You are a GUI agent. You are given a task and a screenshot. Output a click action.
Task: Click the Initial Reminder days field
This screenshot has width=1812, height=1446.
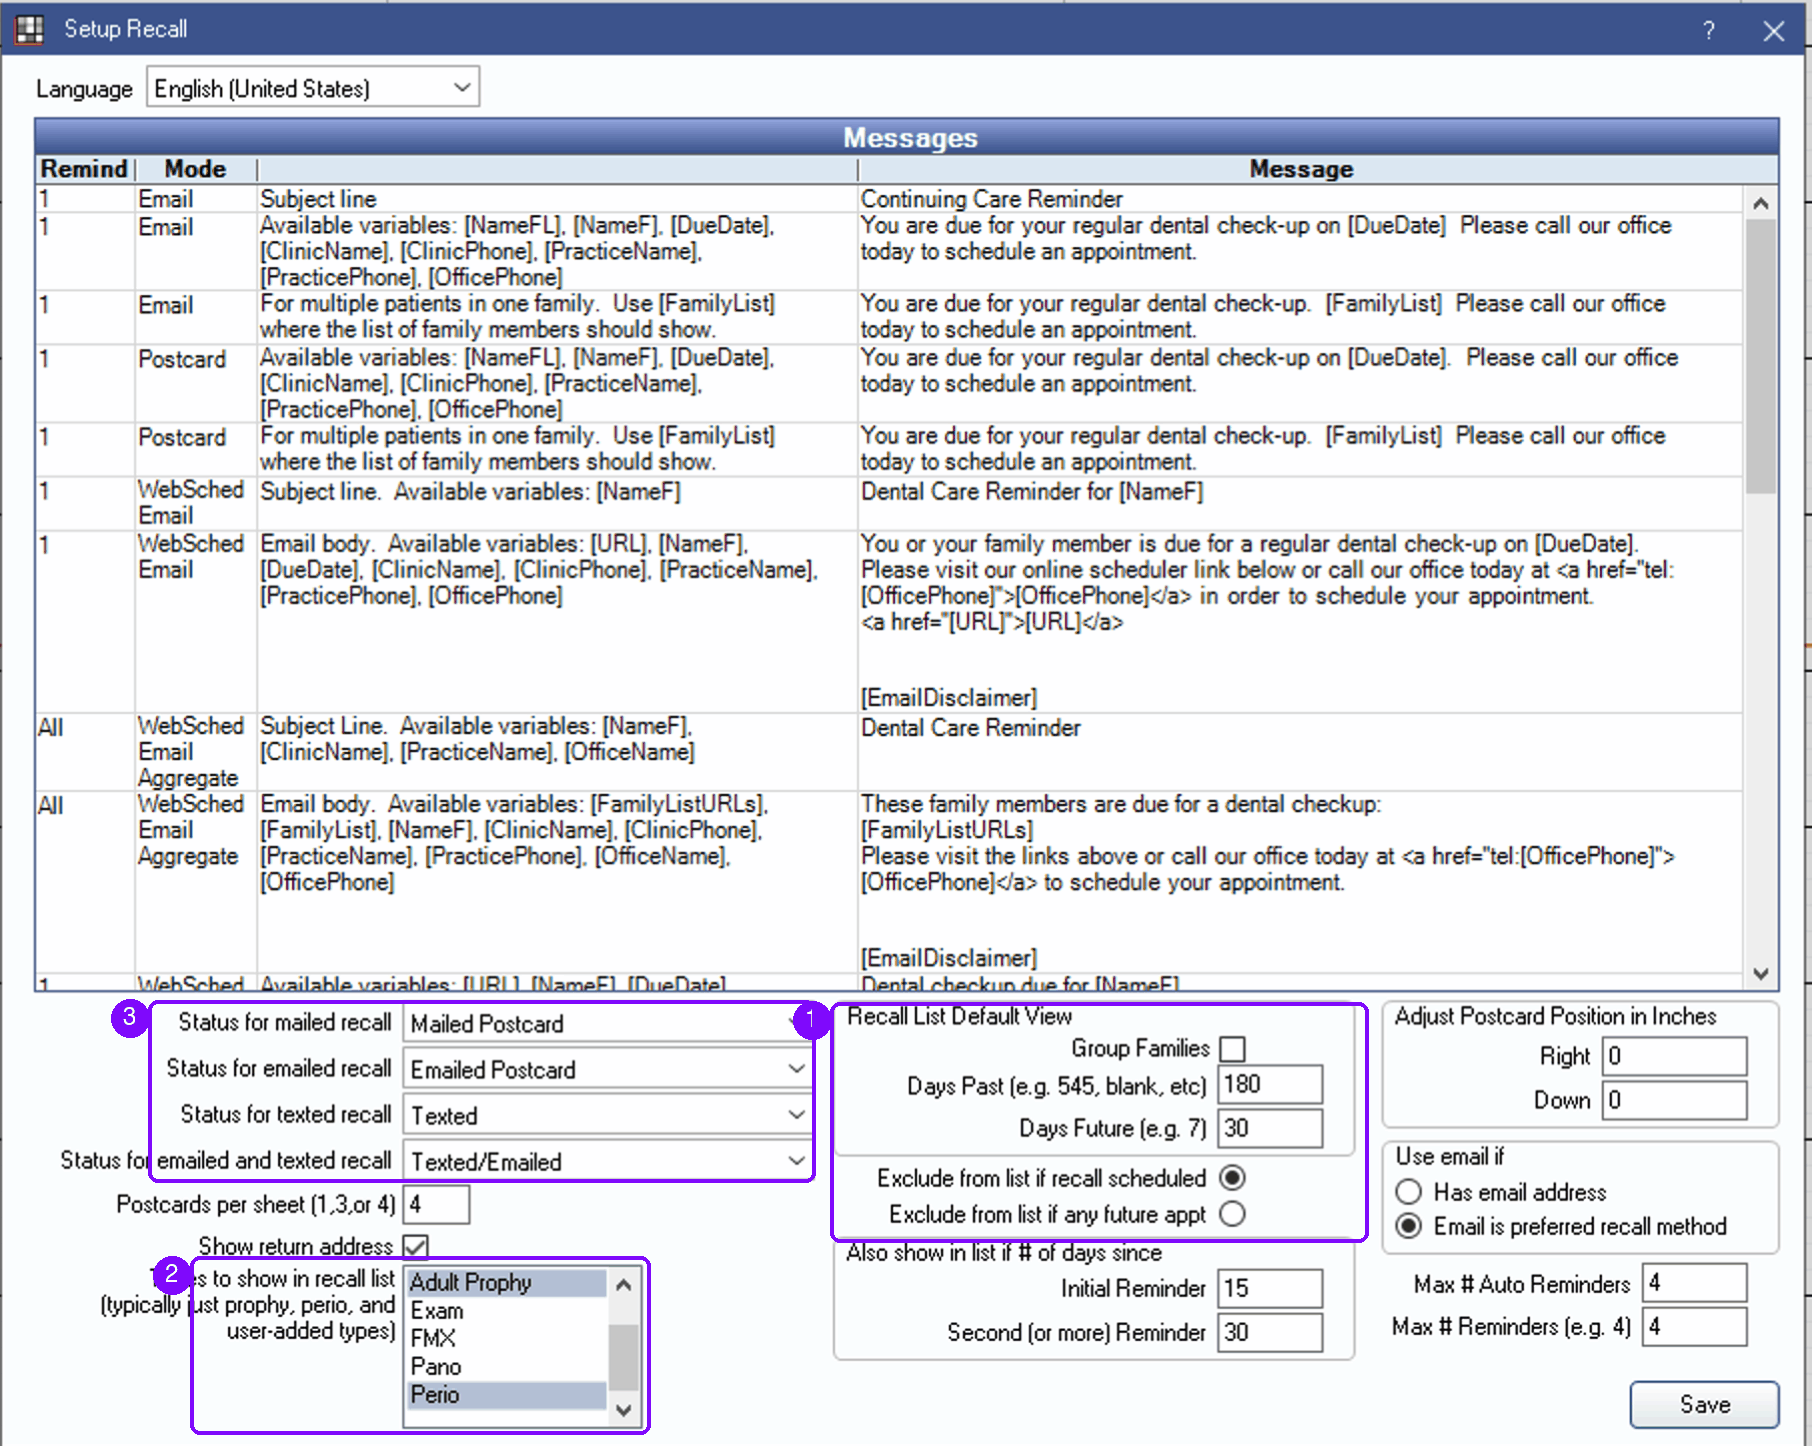pyautogui.click(x=1270, y=1289)
